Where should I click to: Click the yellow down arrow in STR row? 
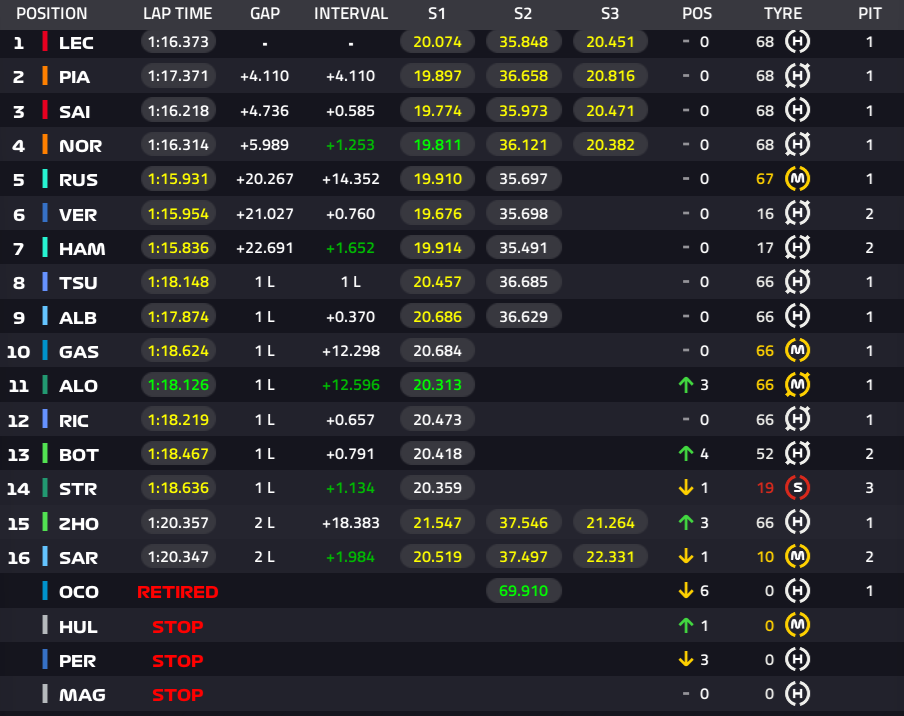(685, 488)
